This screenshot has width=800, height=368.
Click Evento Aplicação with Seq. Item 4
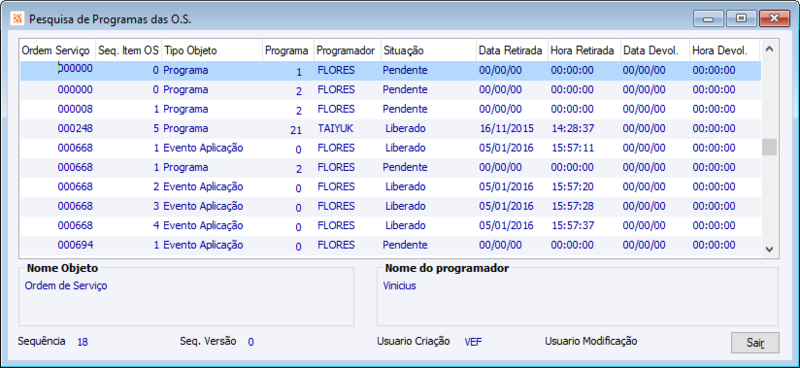click(203, 226)
